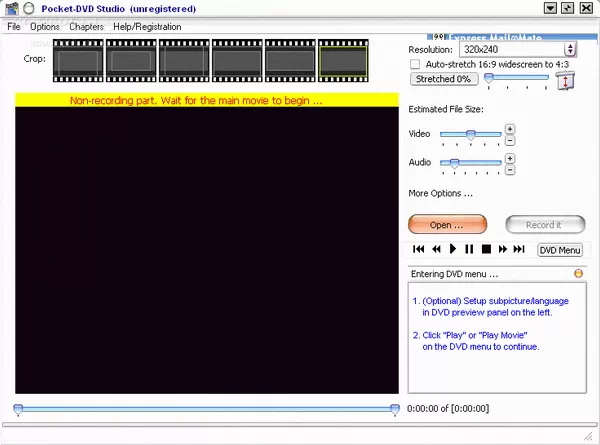
Task: Select the yellow-highlighted crop thumbnail
Action: pyautogui.click(x=343, y=62)
